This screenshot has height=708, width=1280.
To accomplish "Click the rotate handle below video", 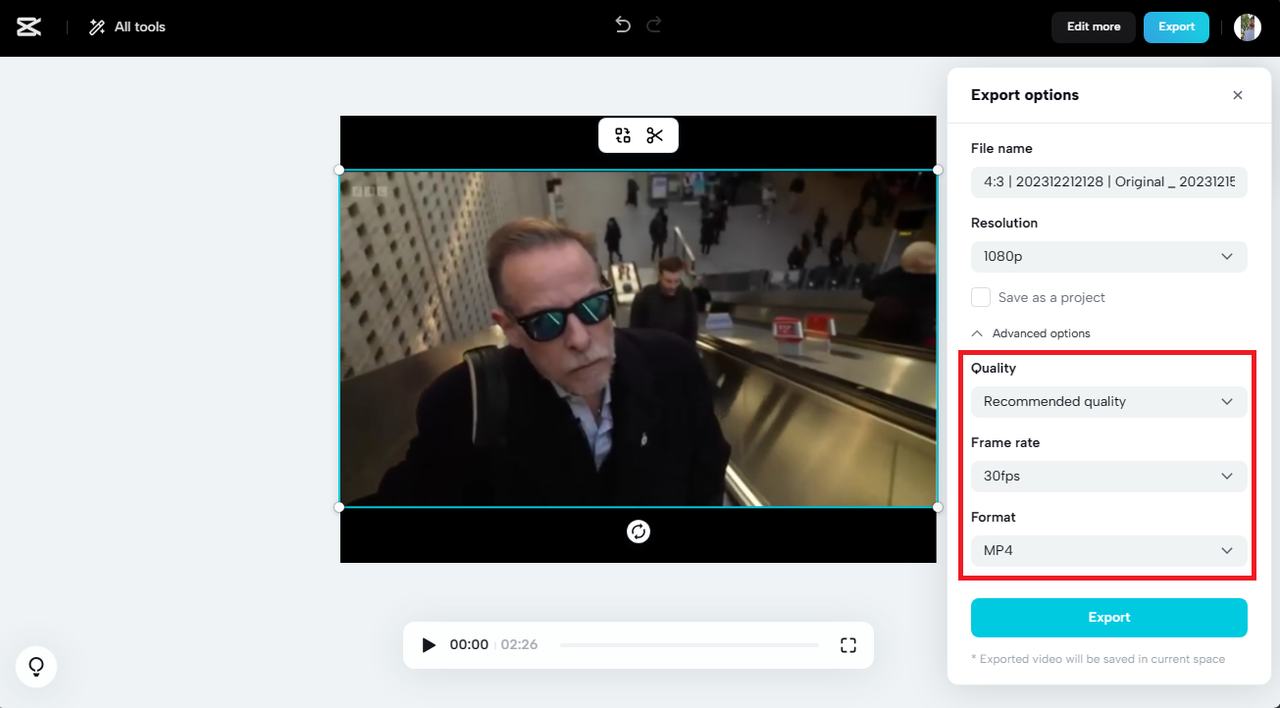I will [x=638, y=531].
